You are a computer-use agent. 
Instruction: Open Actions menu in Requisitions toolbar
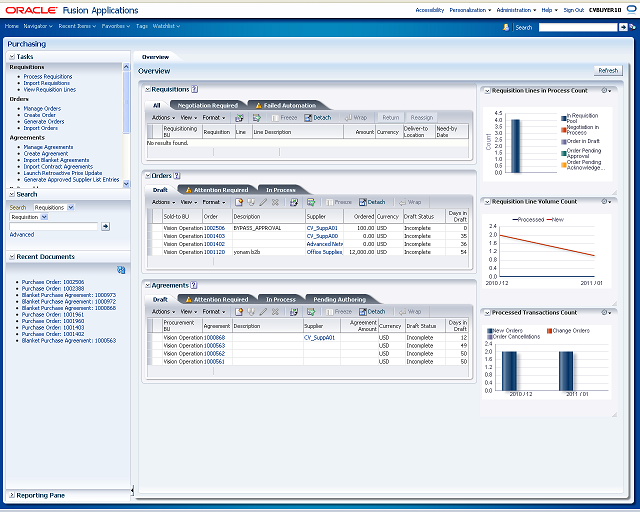pos(163,118)
